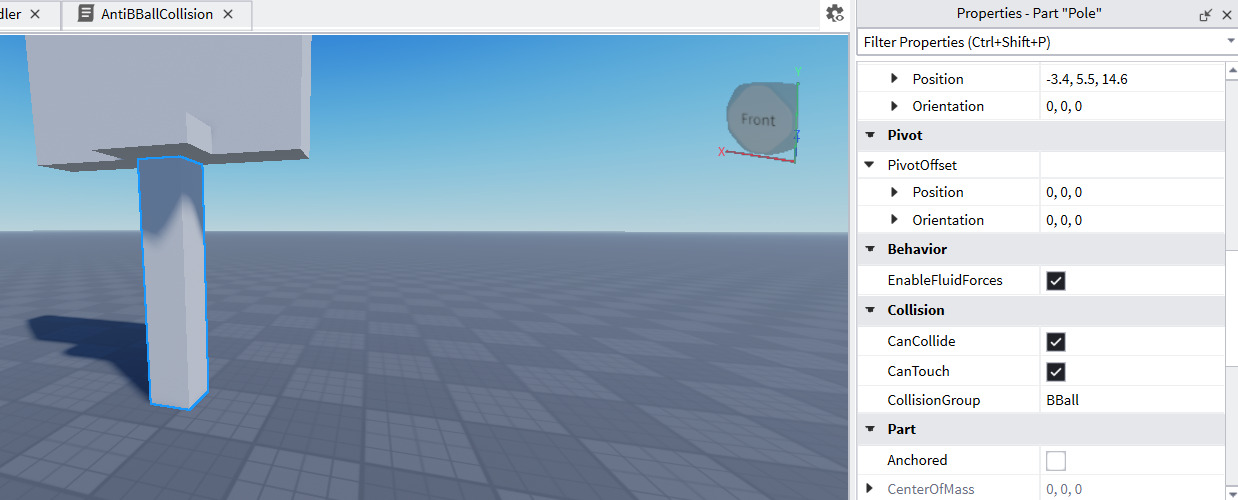Collapse the Collision section
1238x500 pixels.
click(x=871, y=310)
